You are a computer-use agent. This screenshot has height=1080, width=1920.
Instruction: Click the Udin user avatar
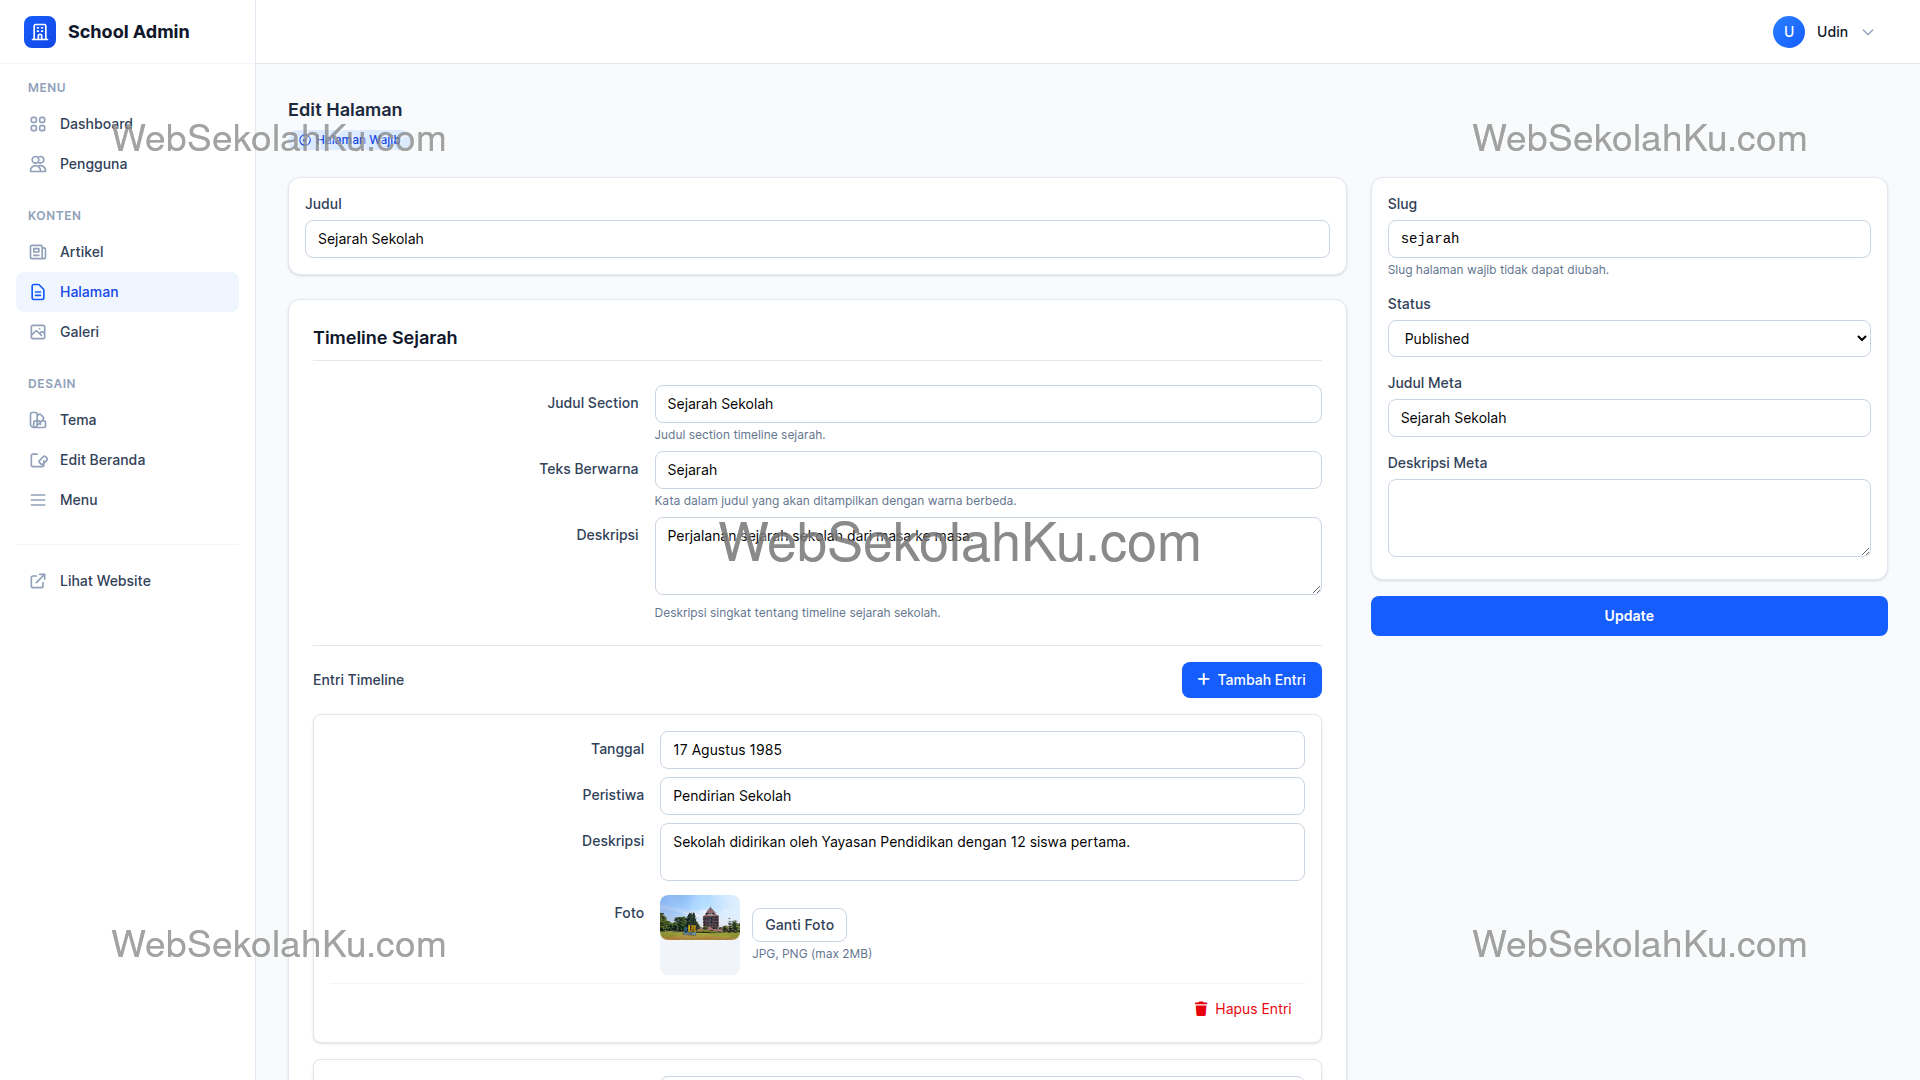[x=1789, y=32]
